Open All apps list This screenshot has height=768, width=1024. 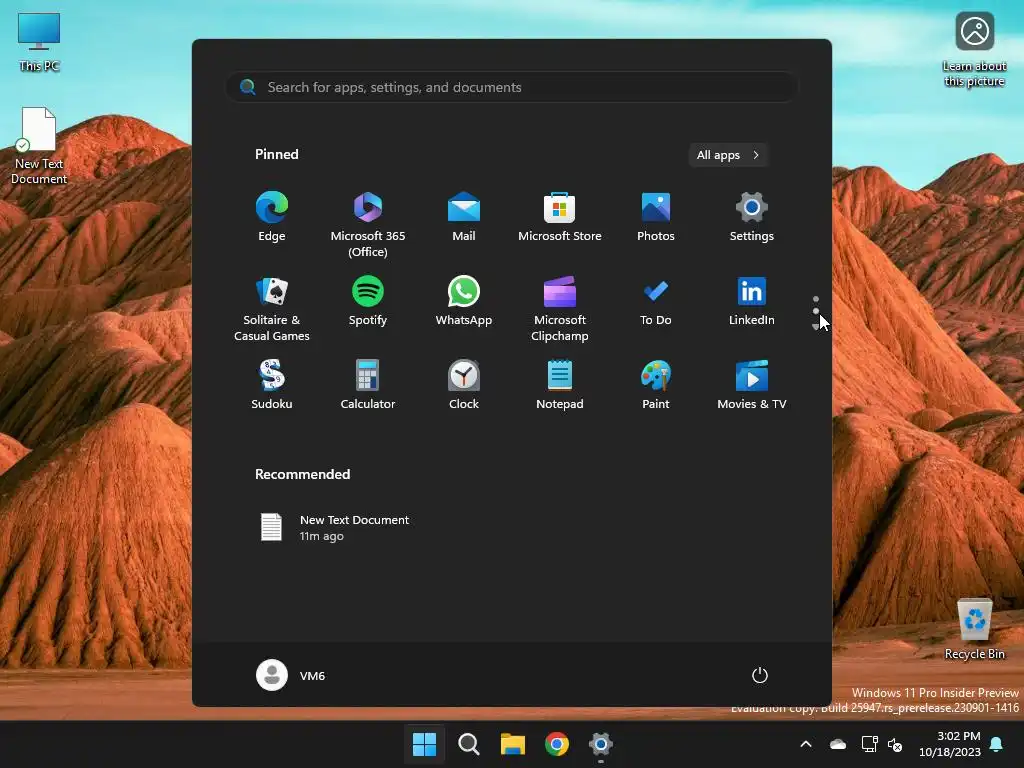click(x=728, y=155)
